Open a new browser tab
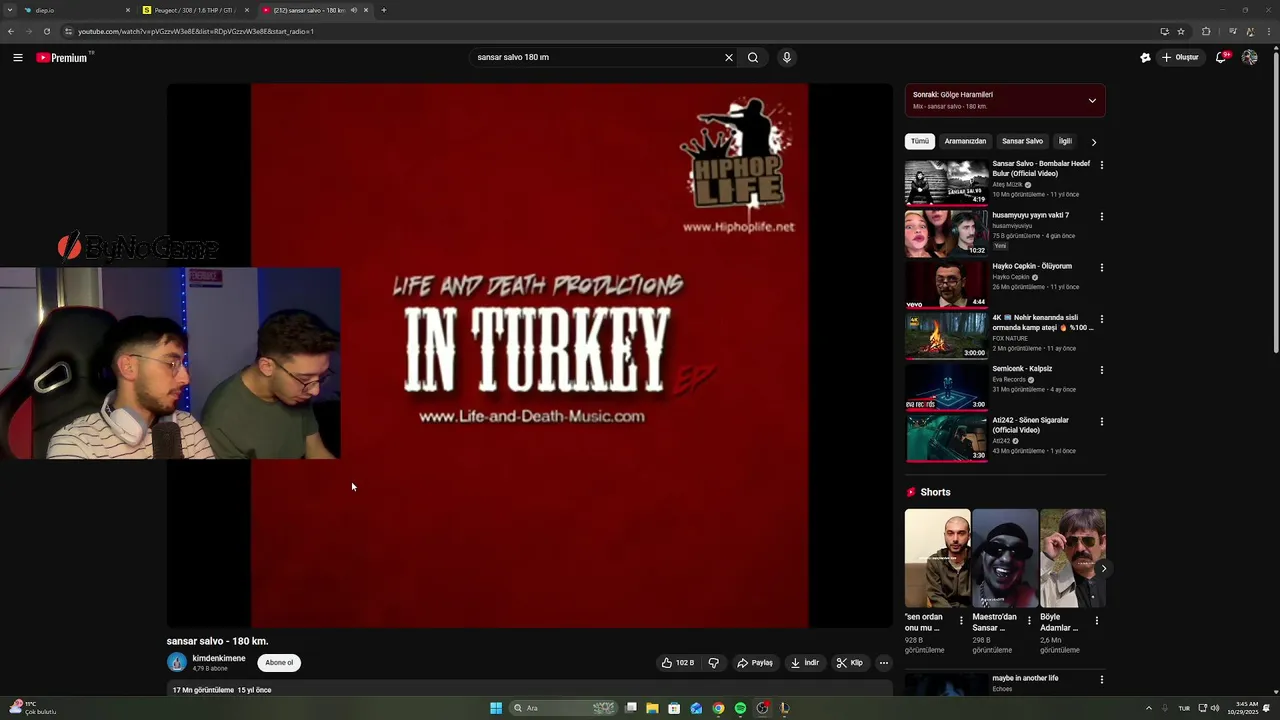The image size is (1280, 720). [384, 10]
